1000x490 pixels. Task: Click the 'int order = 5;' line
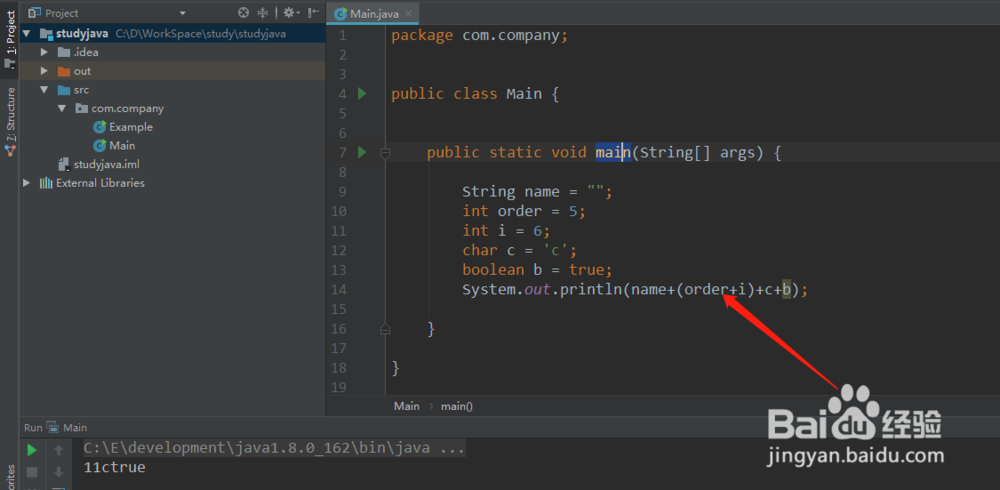click(524, 211)
